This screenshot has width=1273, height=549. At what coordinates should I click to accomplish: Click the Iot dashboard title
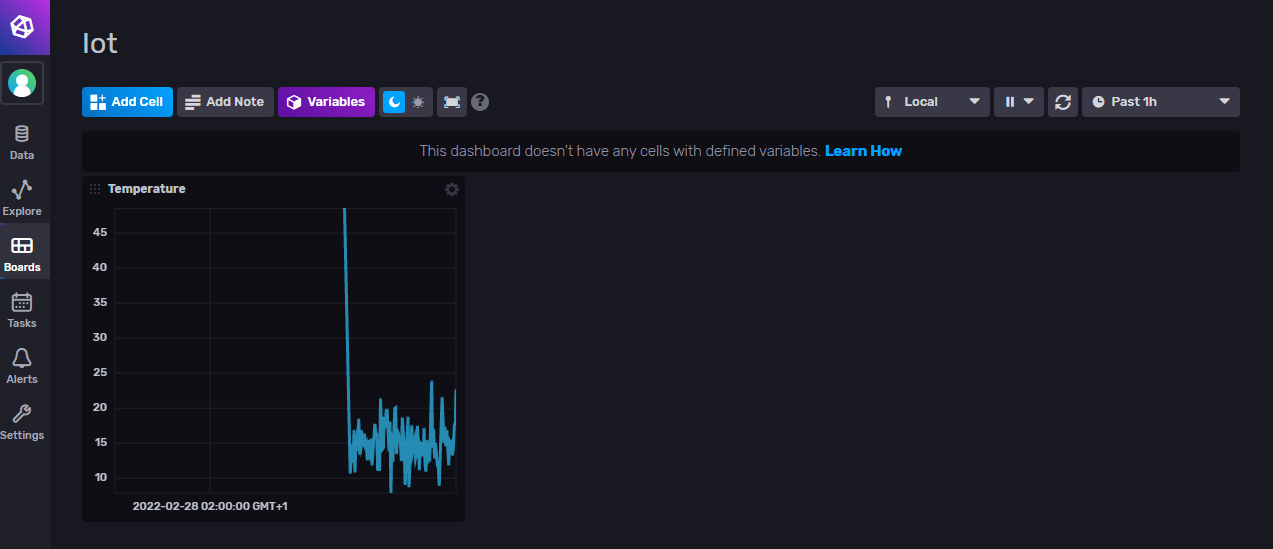[100, 43]
